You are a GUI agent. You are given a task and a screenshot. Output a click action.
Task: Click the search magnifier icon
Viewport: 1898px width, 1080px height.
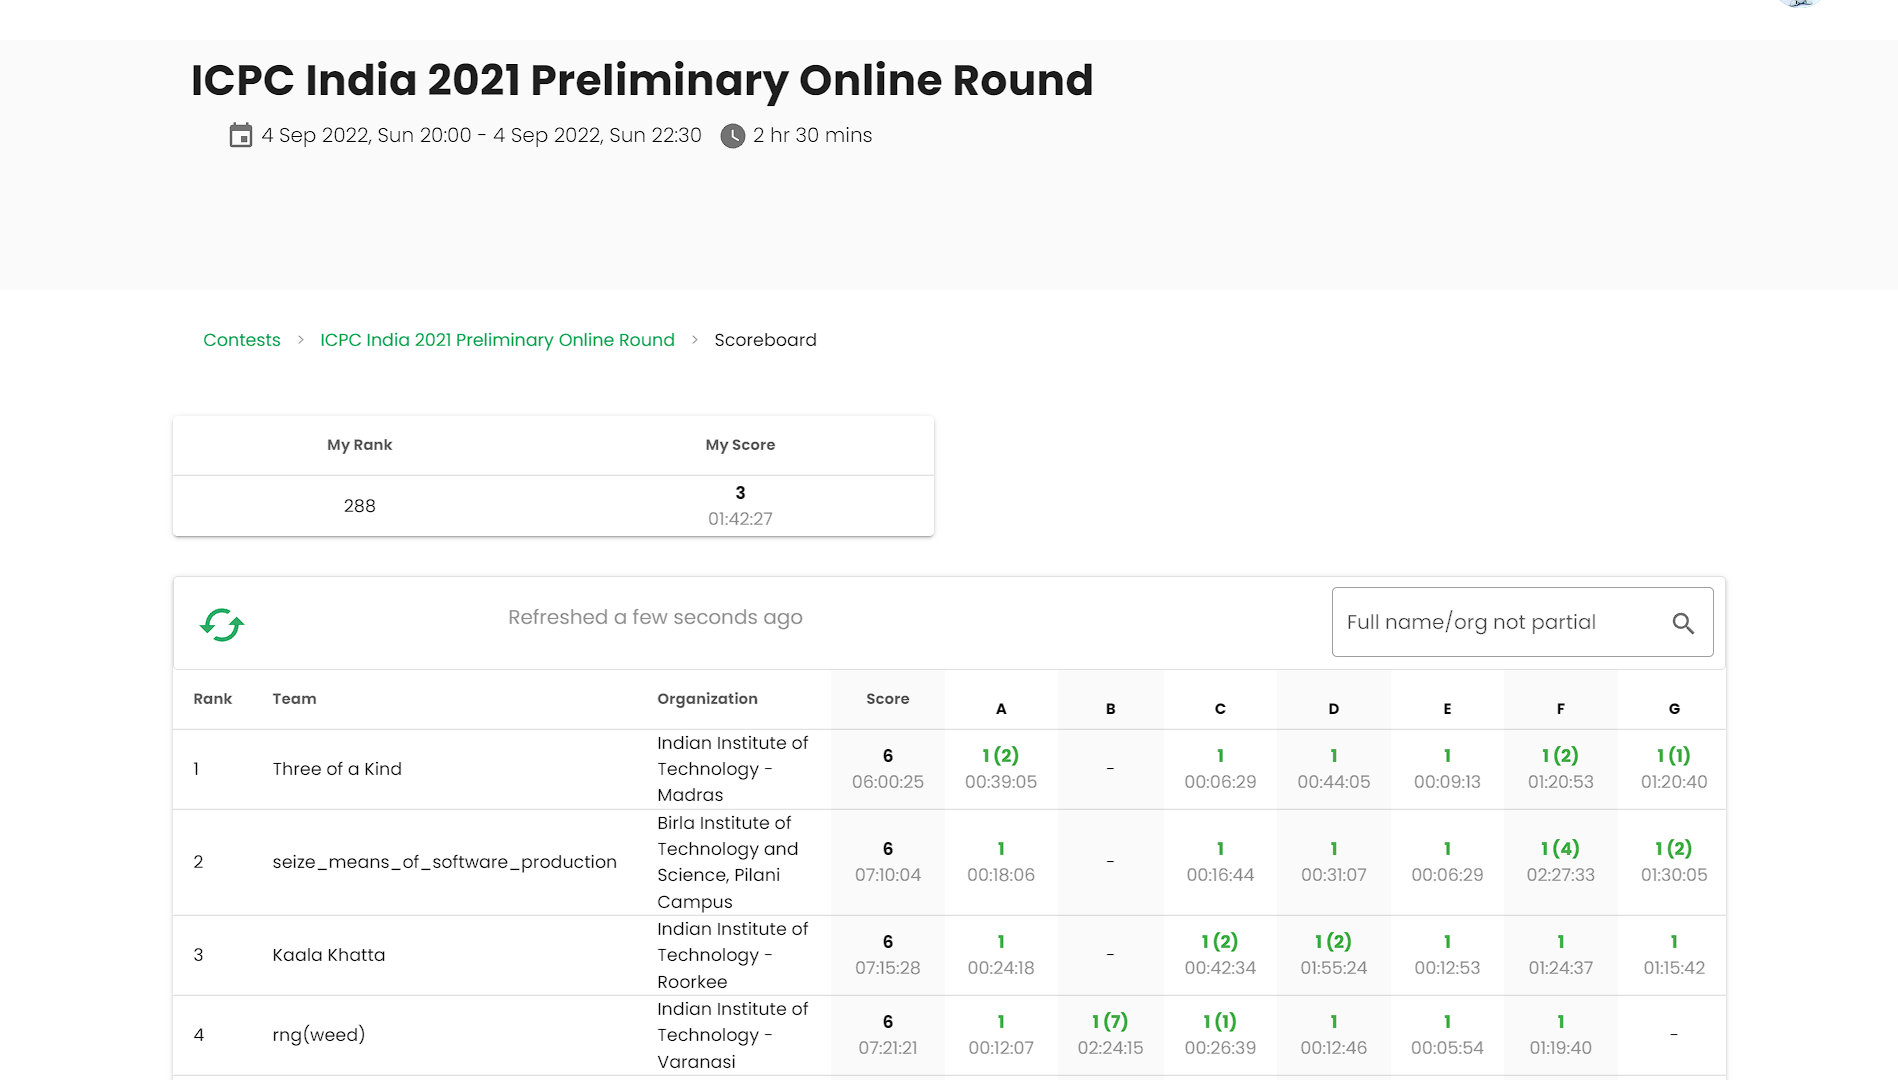click(x=1683, y=623)
